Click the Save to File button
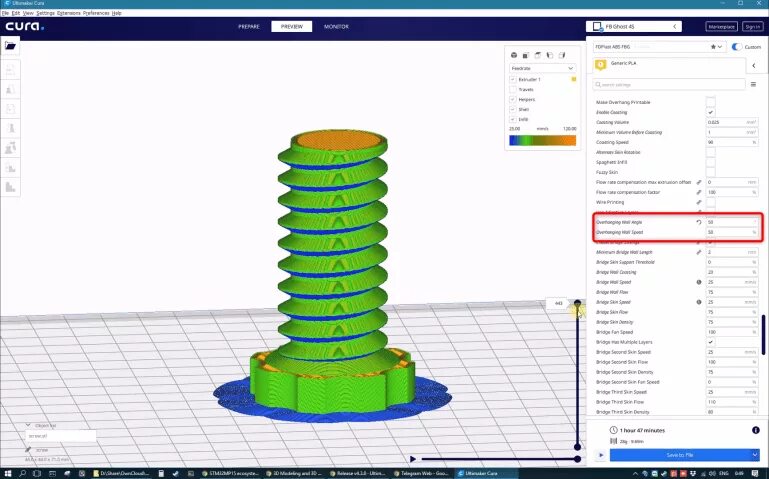The height and width of the screenshot is (479, 769). point(680,455)
